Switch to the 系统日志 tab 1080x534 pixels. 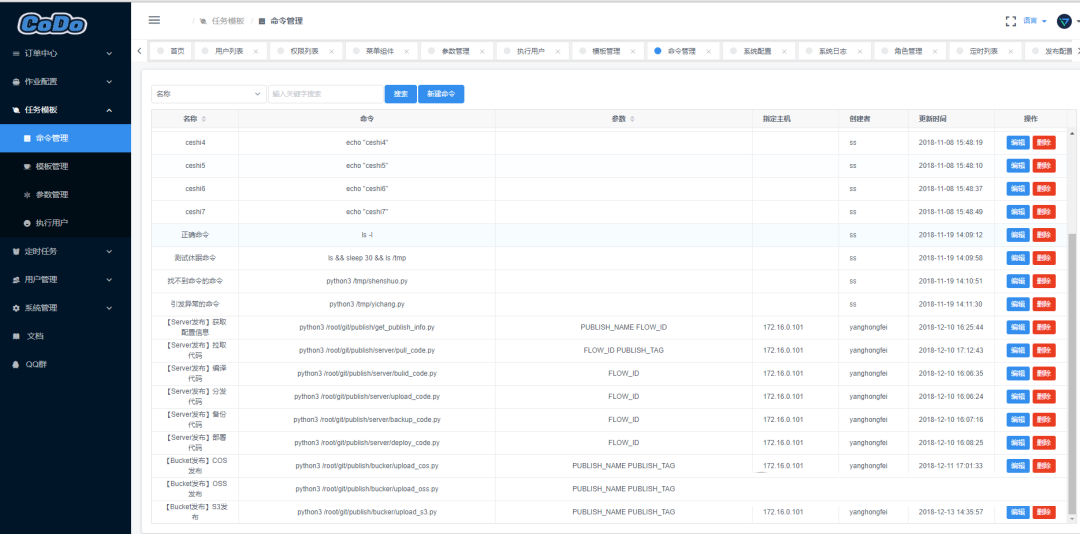[831, 51]
